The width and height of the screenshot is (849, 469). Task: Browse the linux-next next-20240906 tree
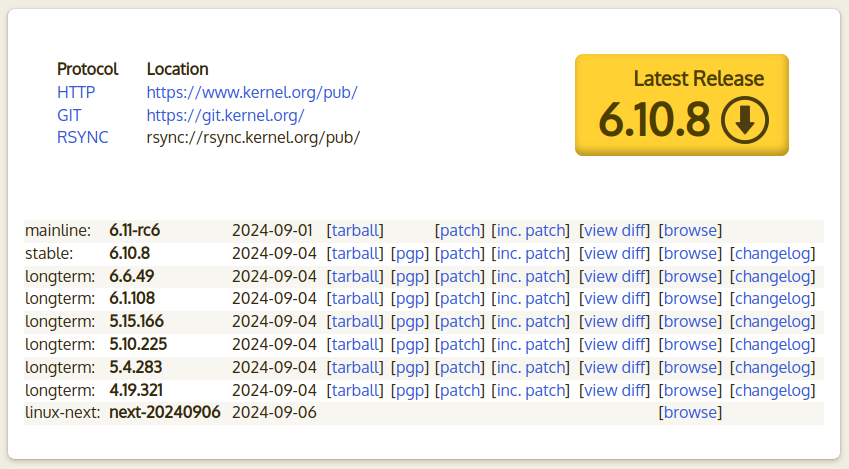click(690, 412)
